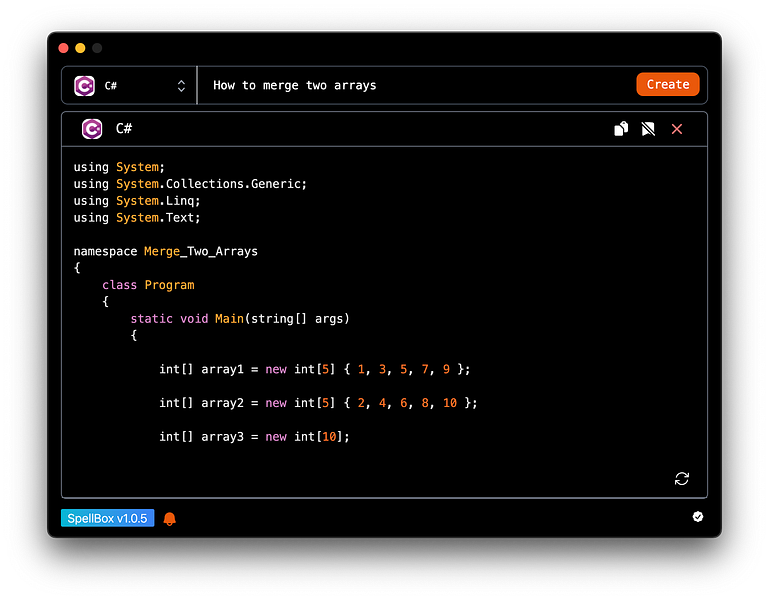Click the yellow minimize window button

coord(80,48)
